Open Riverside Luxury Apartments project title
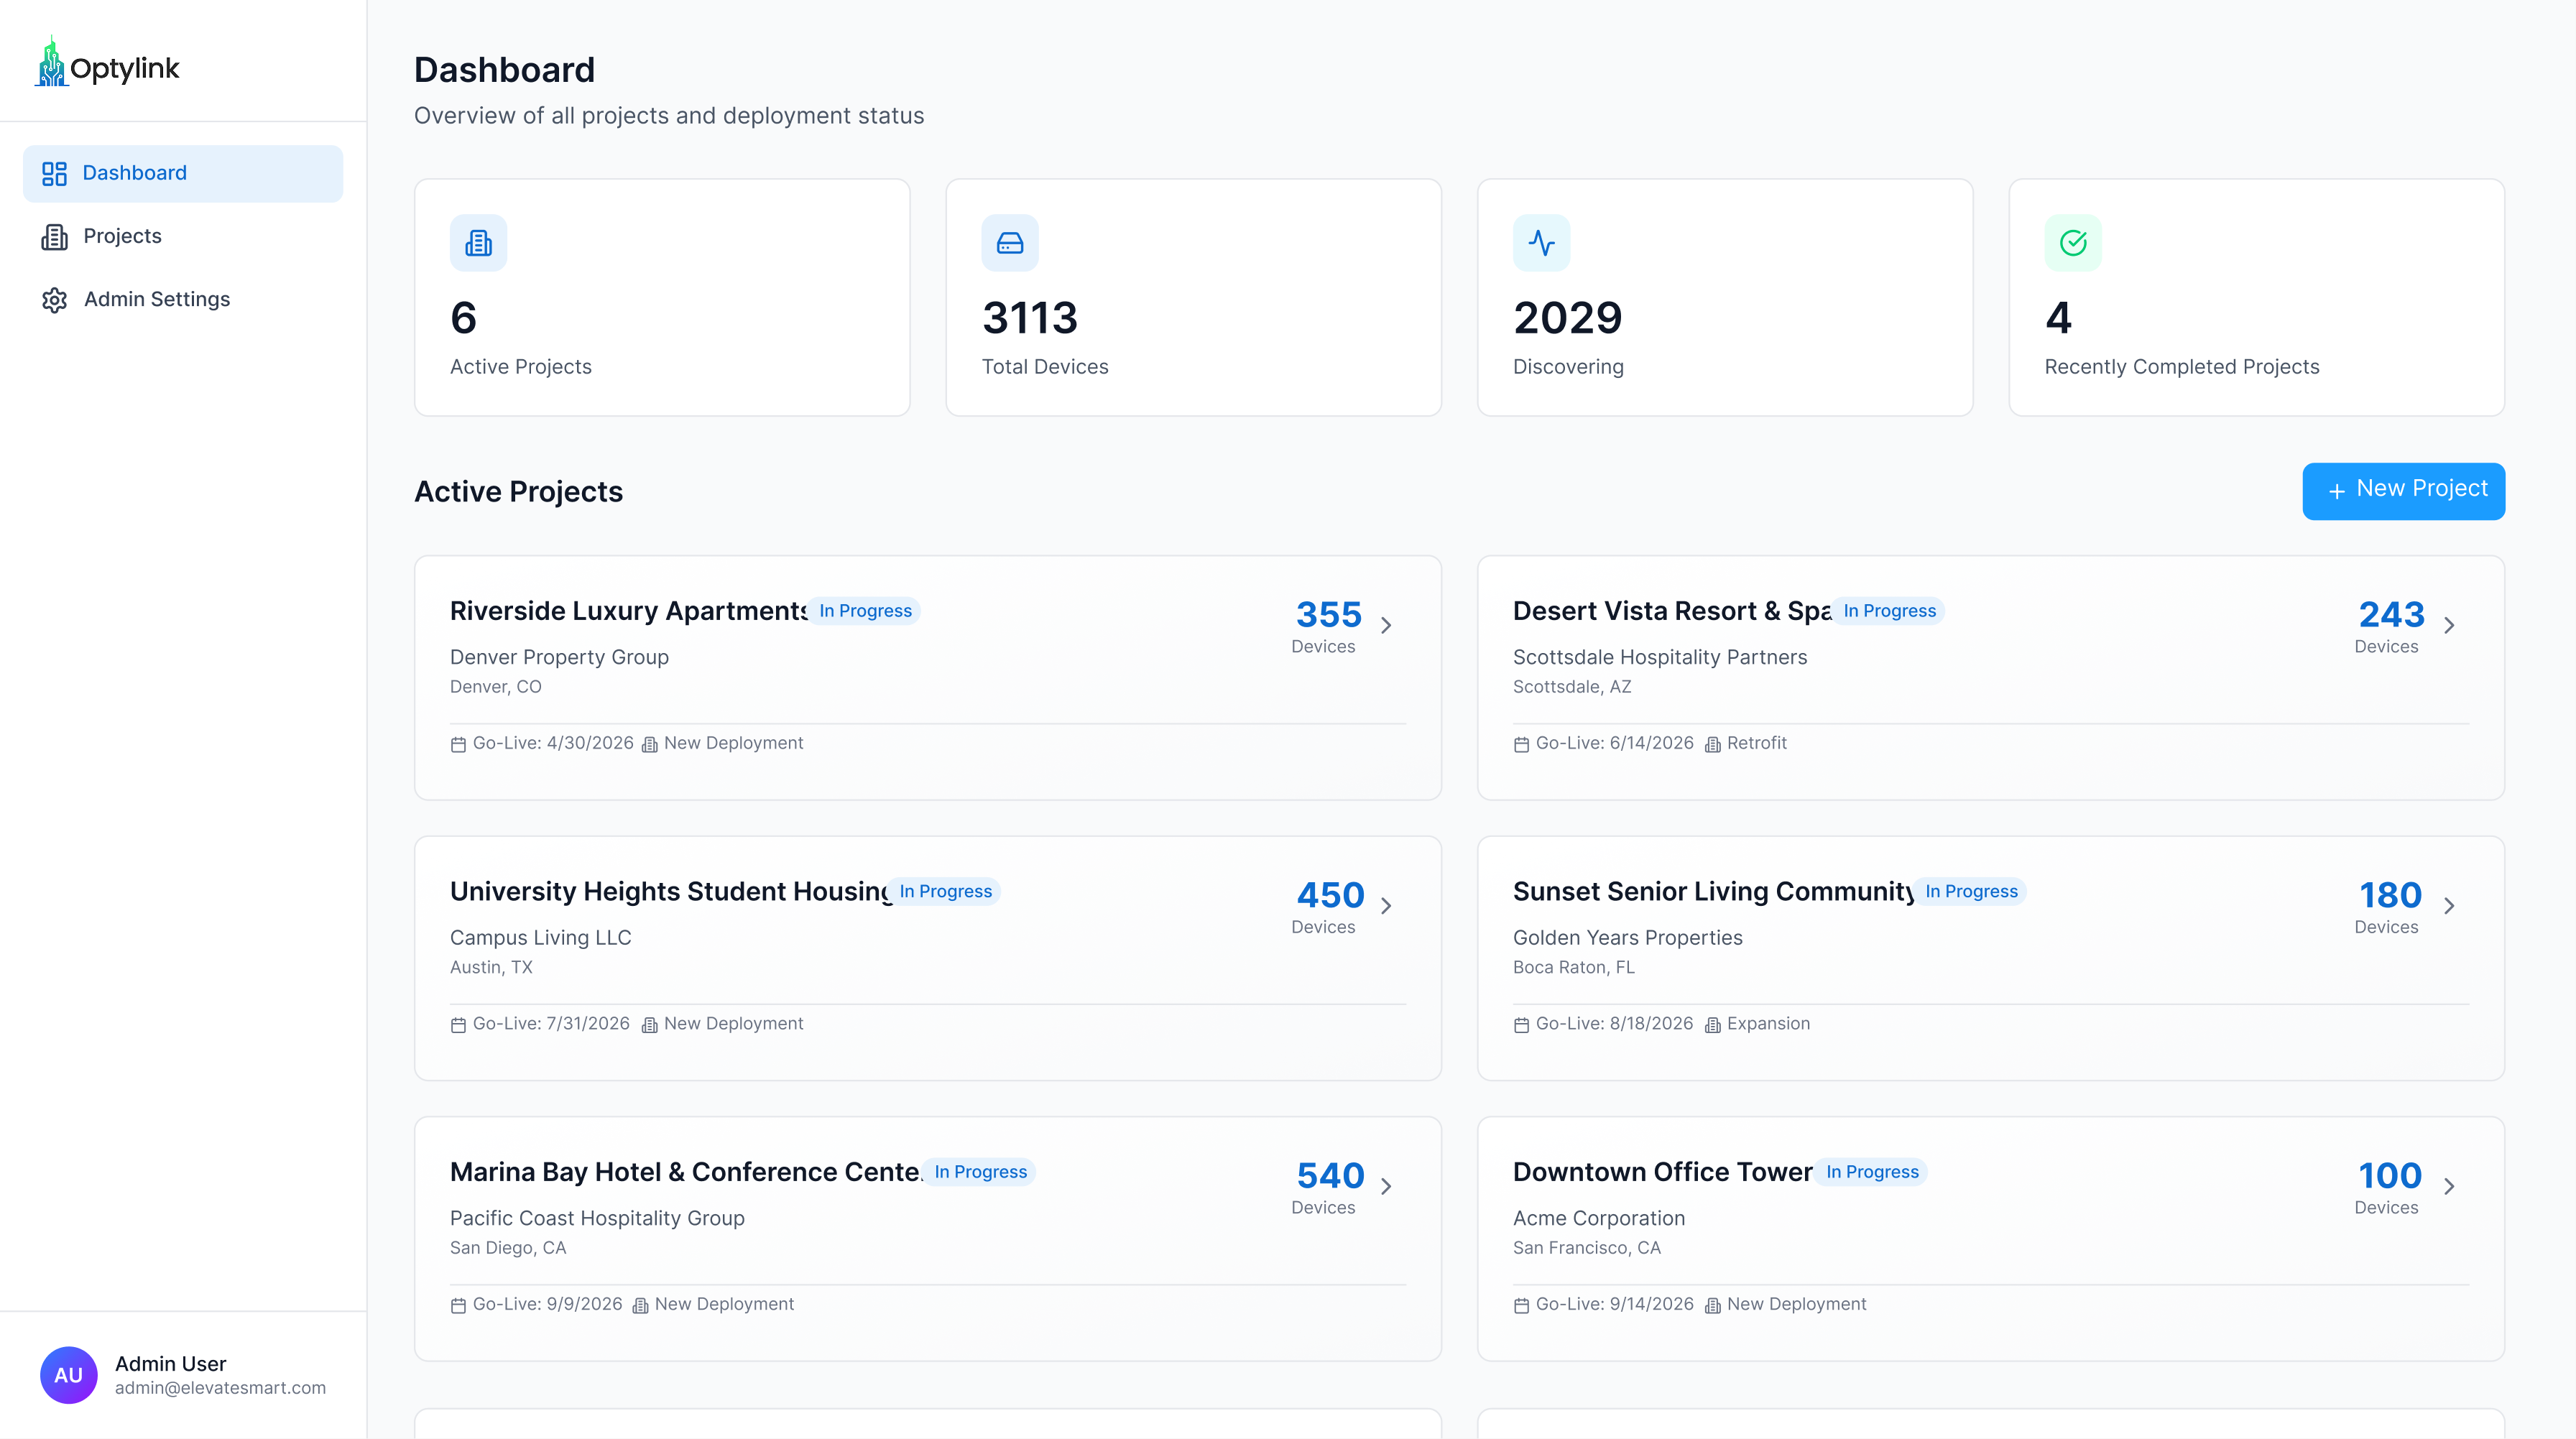 [x=628, y=611]
